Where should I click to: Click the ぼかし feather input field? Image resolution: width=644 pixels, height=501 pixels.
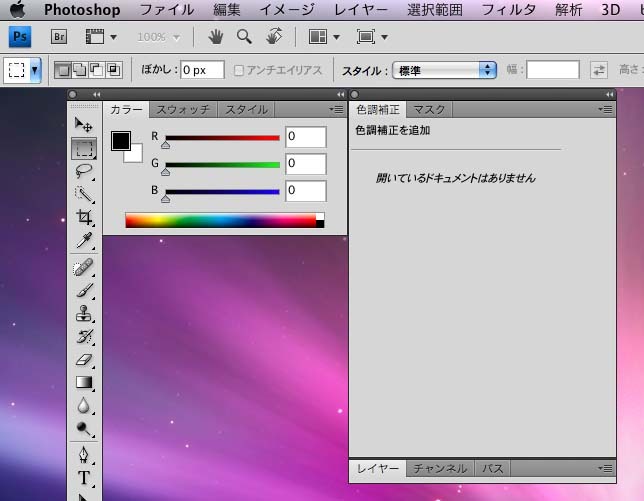point(202,70)
